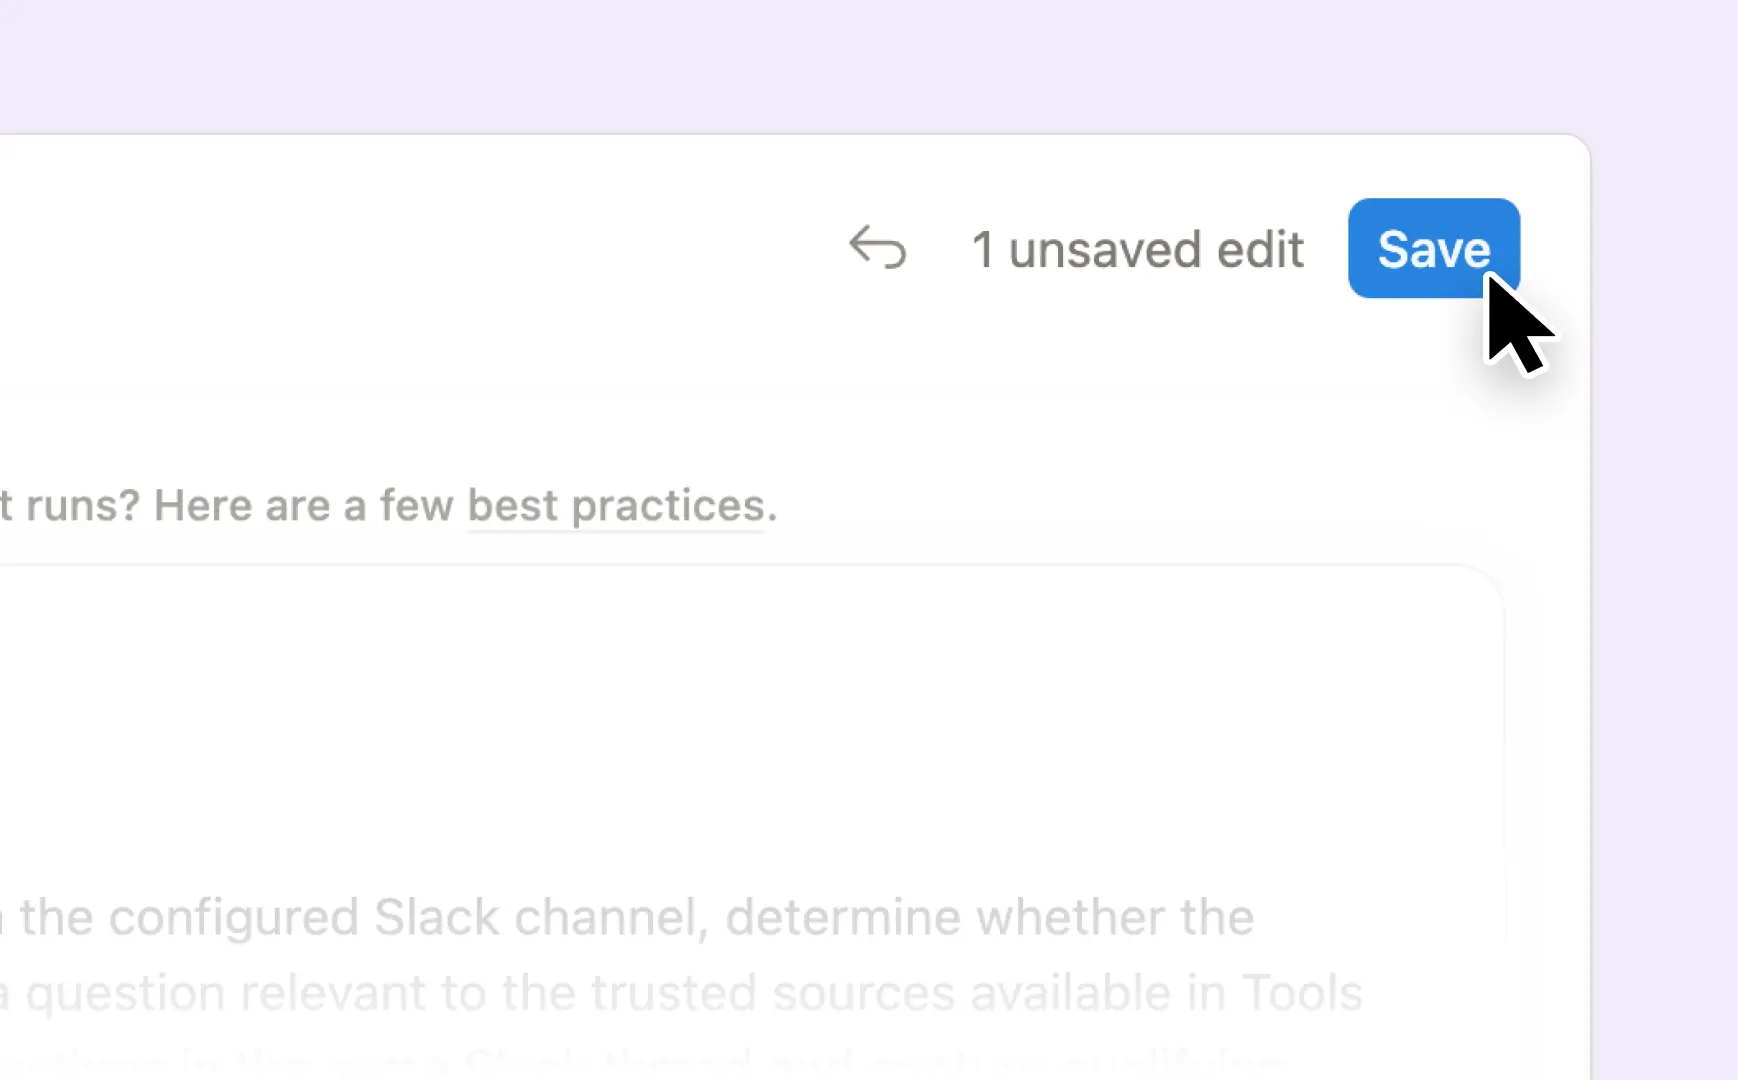The image size is (1738, 1080).
Task: Place the cursor on the word "Slack"
Action: tap(436, 917)
